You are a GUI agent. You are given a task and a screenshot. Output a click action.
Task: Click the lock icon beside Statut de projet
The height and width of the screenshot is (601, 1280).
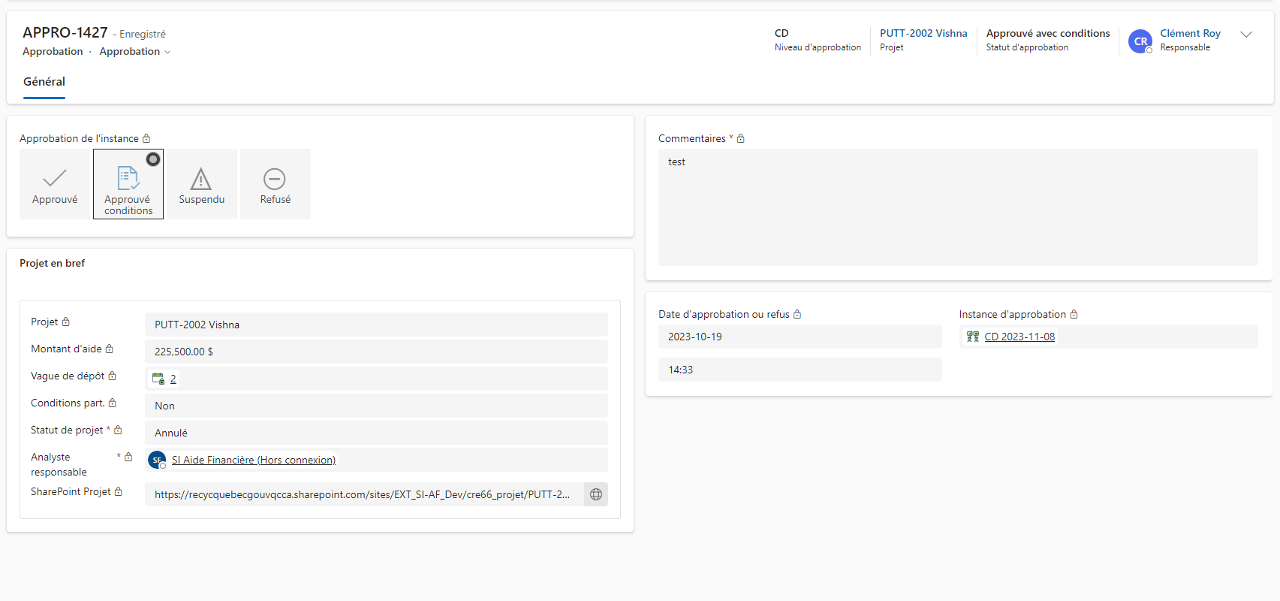point(118,430)
